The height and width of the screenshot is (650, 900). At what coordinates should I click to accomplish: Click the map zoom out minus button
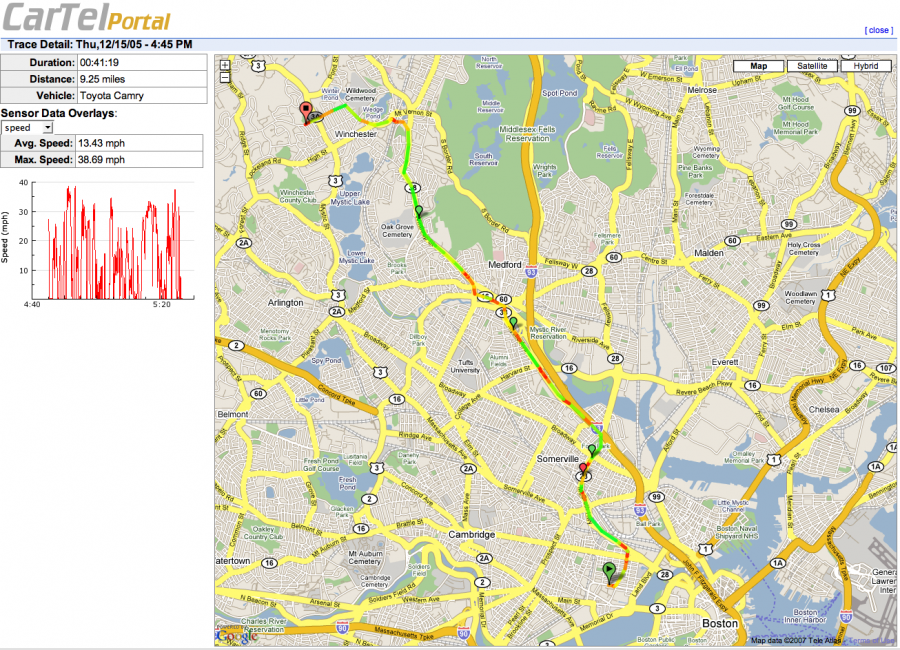pyautogui.click(x=225, y=78)
